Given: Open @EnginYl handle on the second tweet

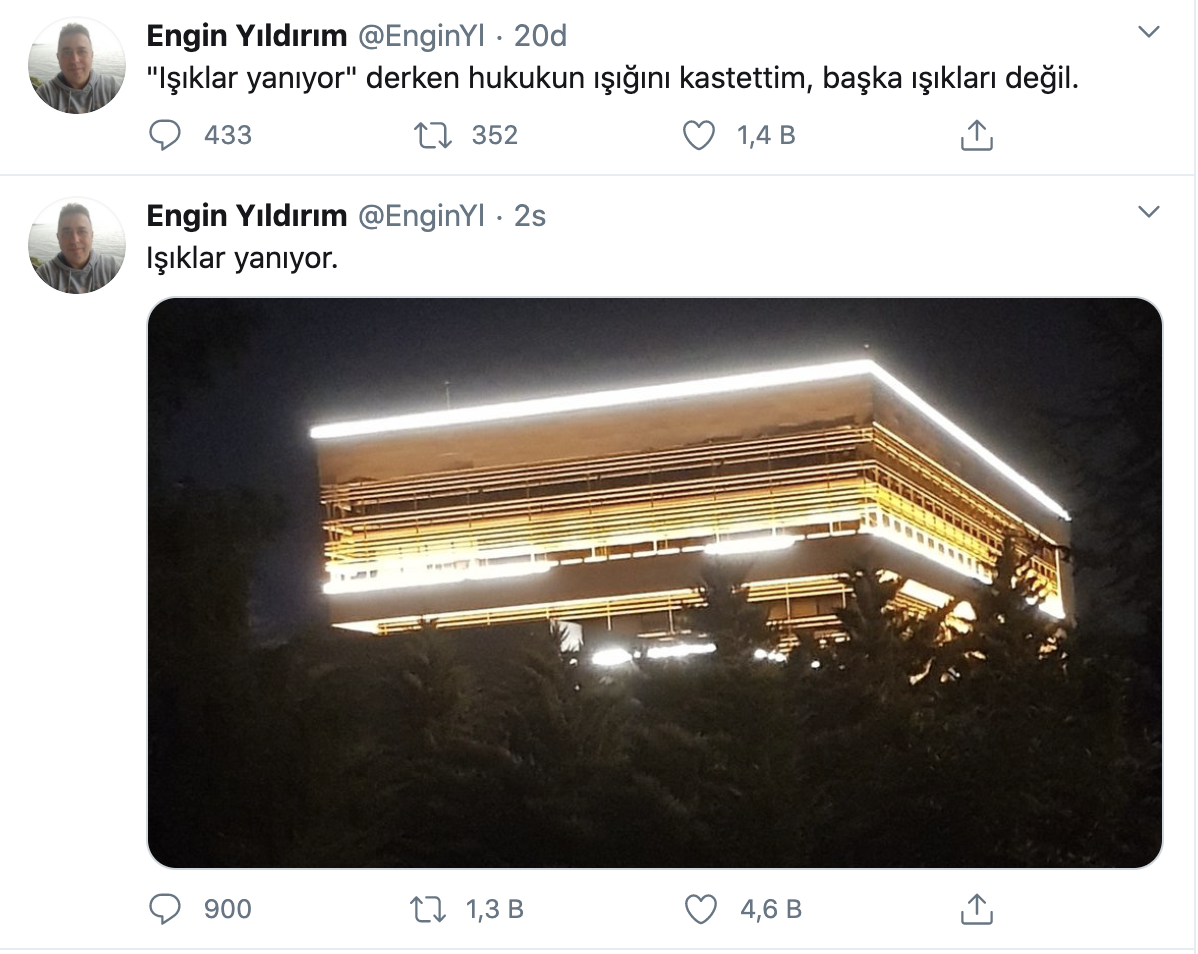Looking at the screenshot, I should [x=421, y=216].
